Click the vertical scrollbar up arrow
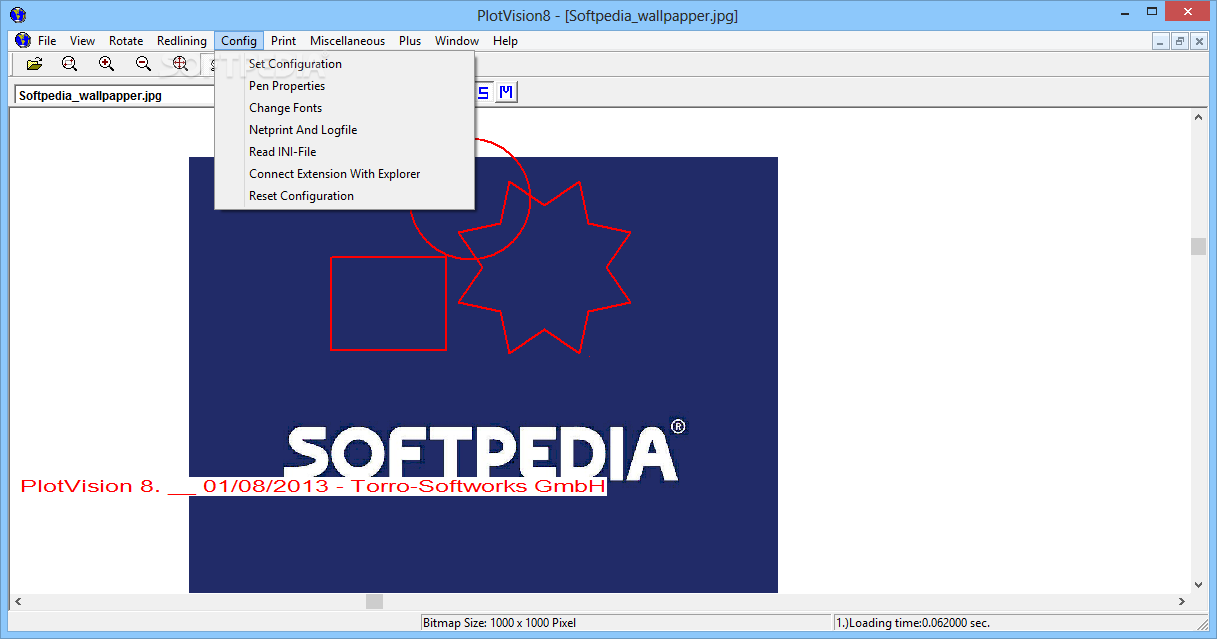 [x=1198, y=117]
